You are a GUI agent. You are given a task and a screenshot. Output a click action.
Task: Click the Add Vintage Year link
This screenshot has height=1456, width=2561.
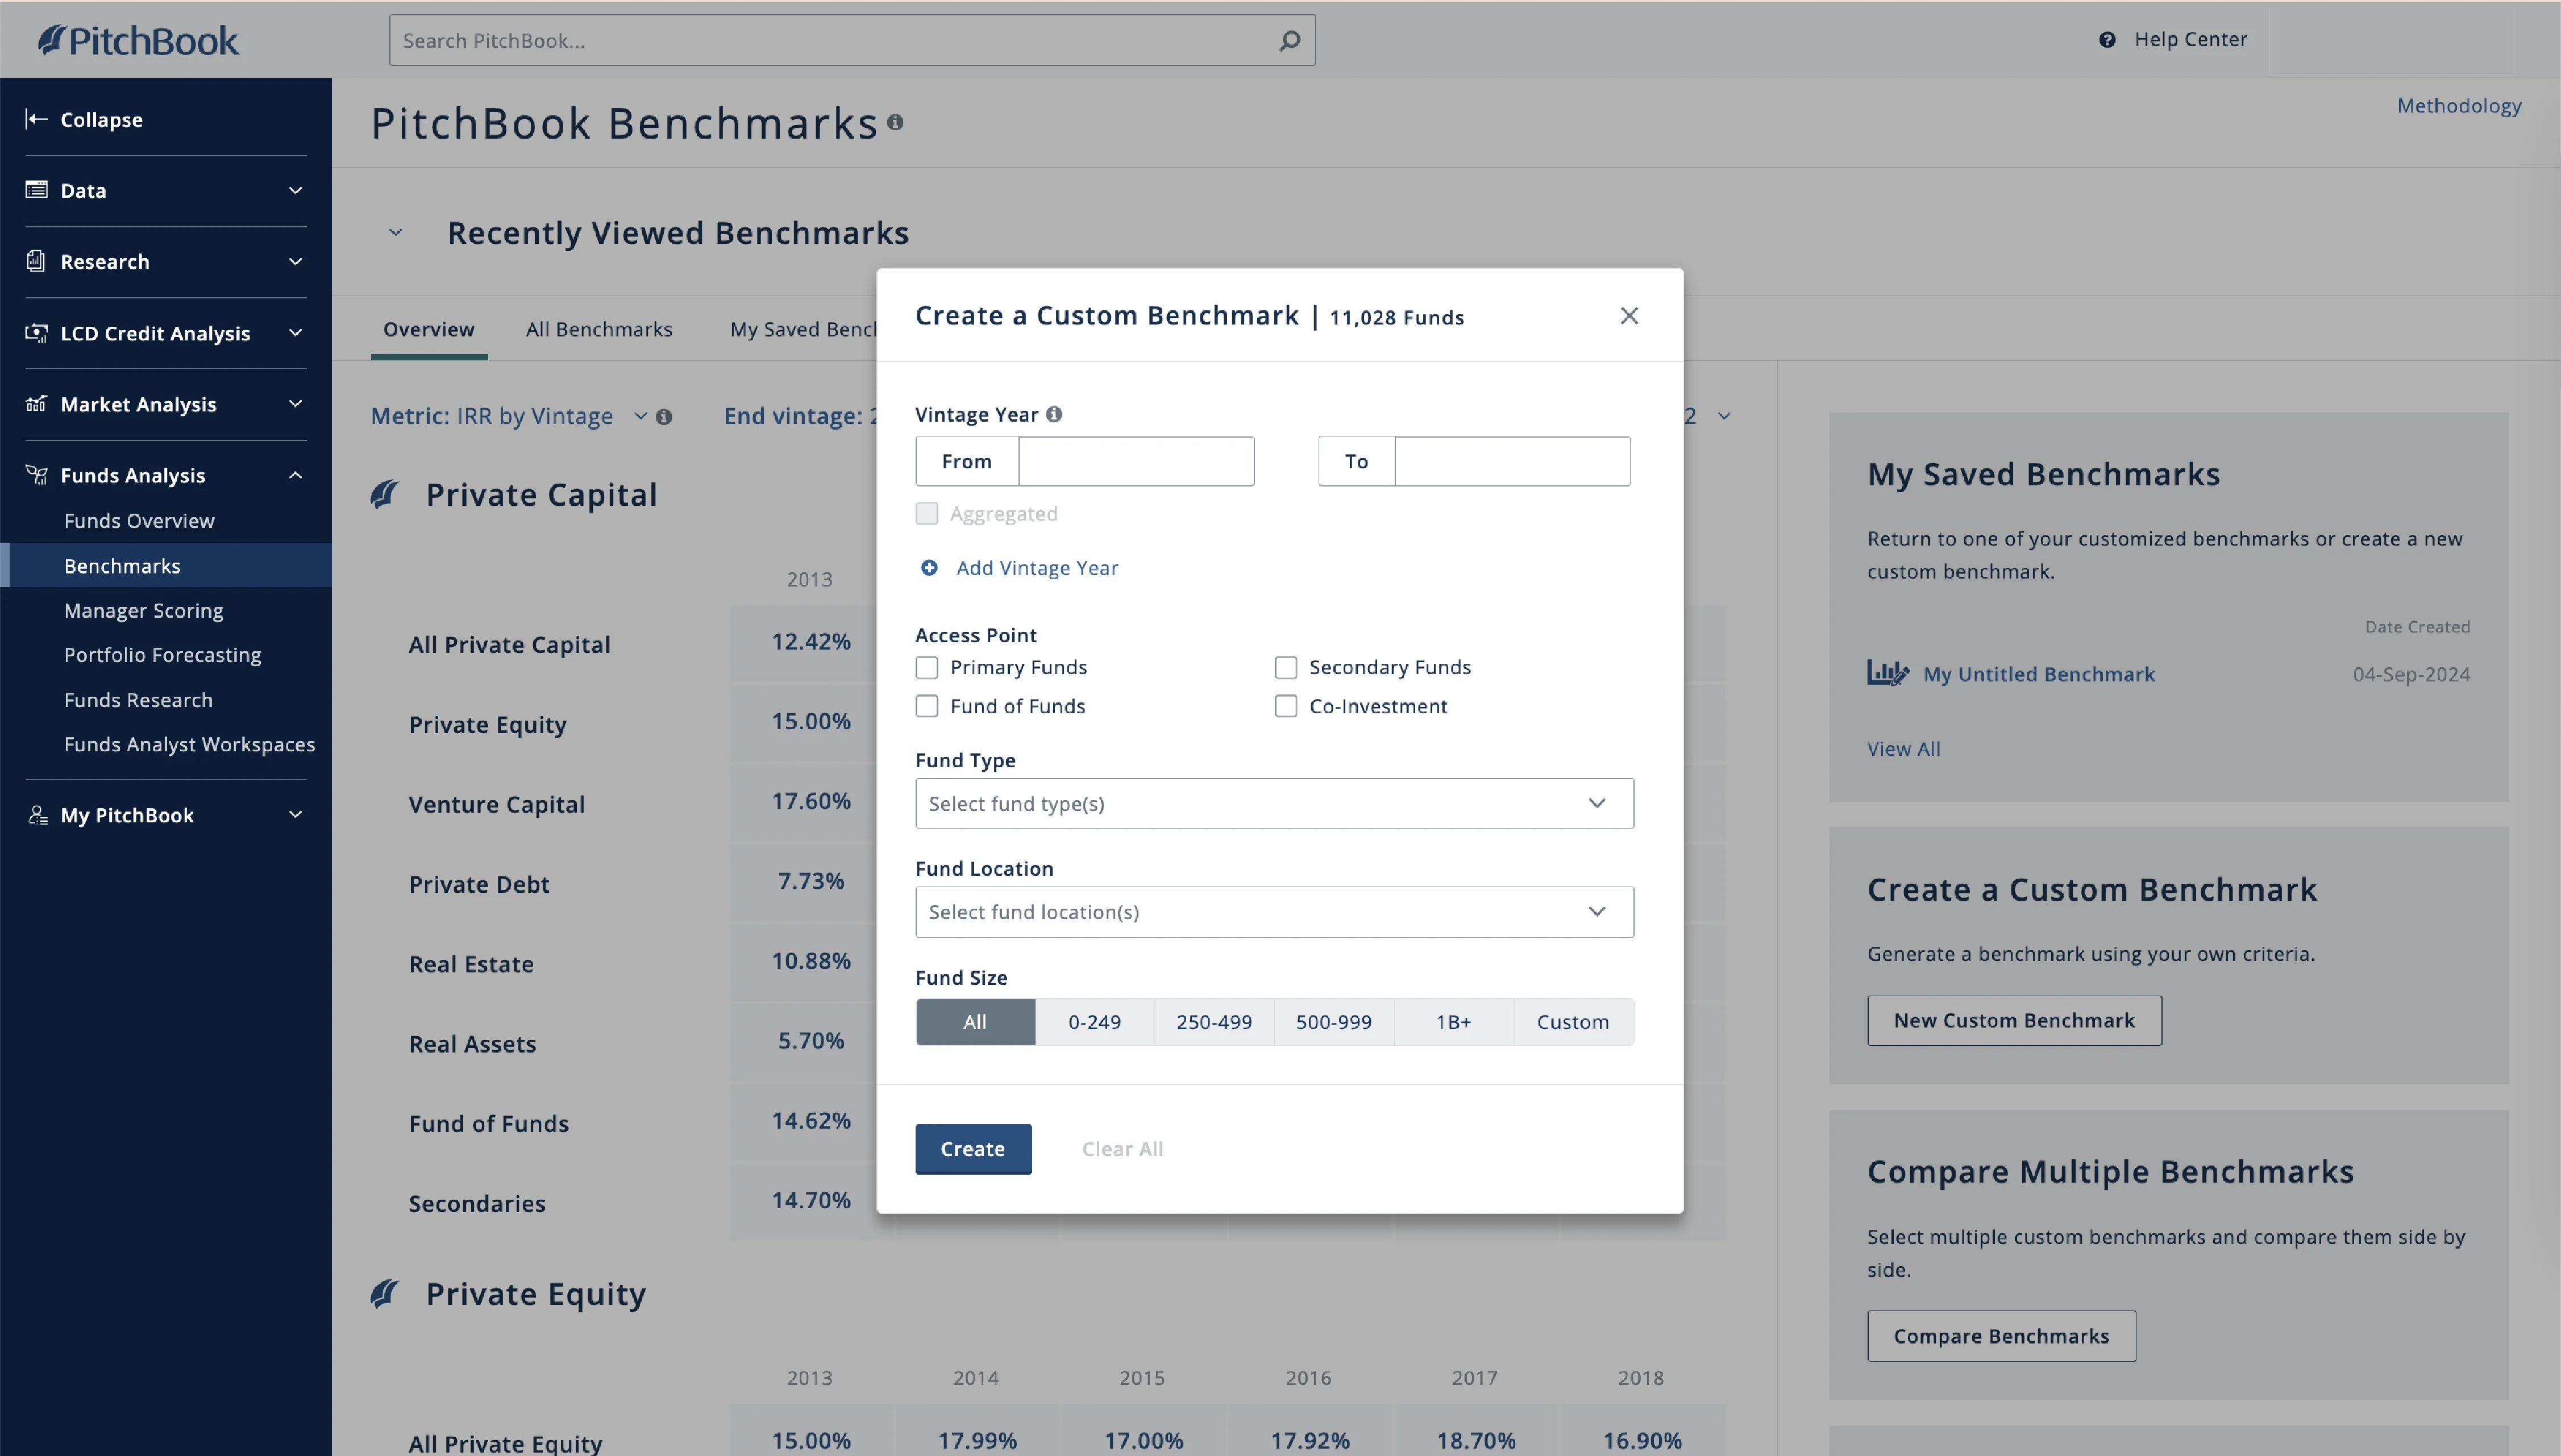click(1037, 568)
